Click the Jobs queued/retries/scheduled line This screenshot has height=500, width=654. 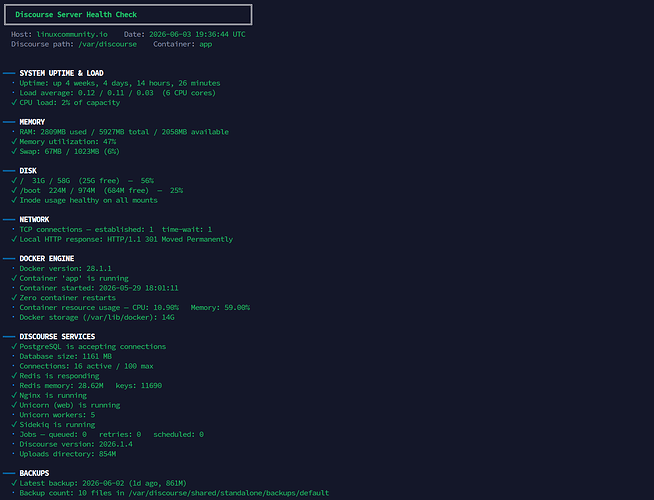(111, 435)
